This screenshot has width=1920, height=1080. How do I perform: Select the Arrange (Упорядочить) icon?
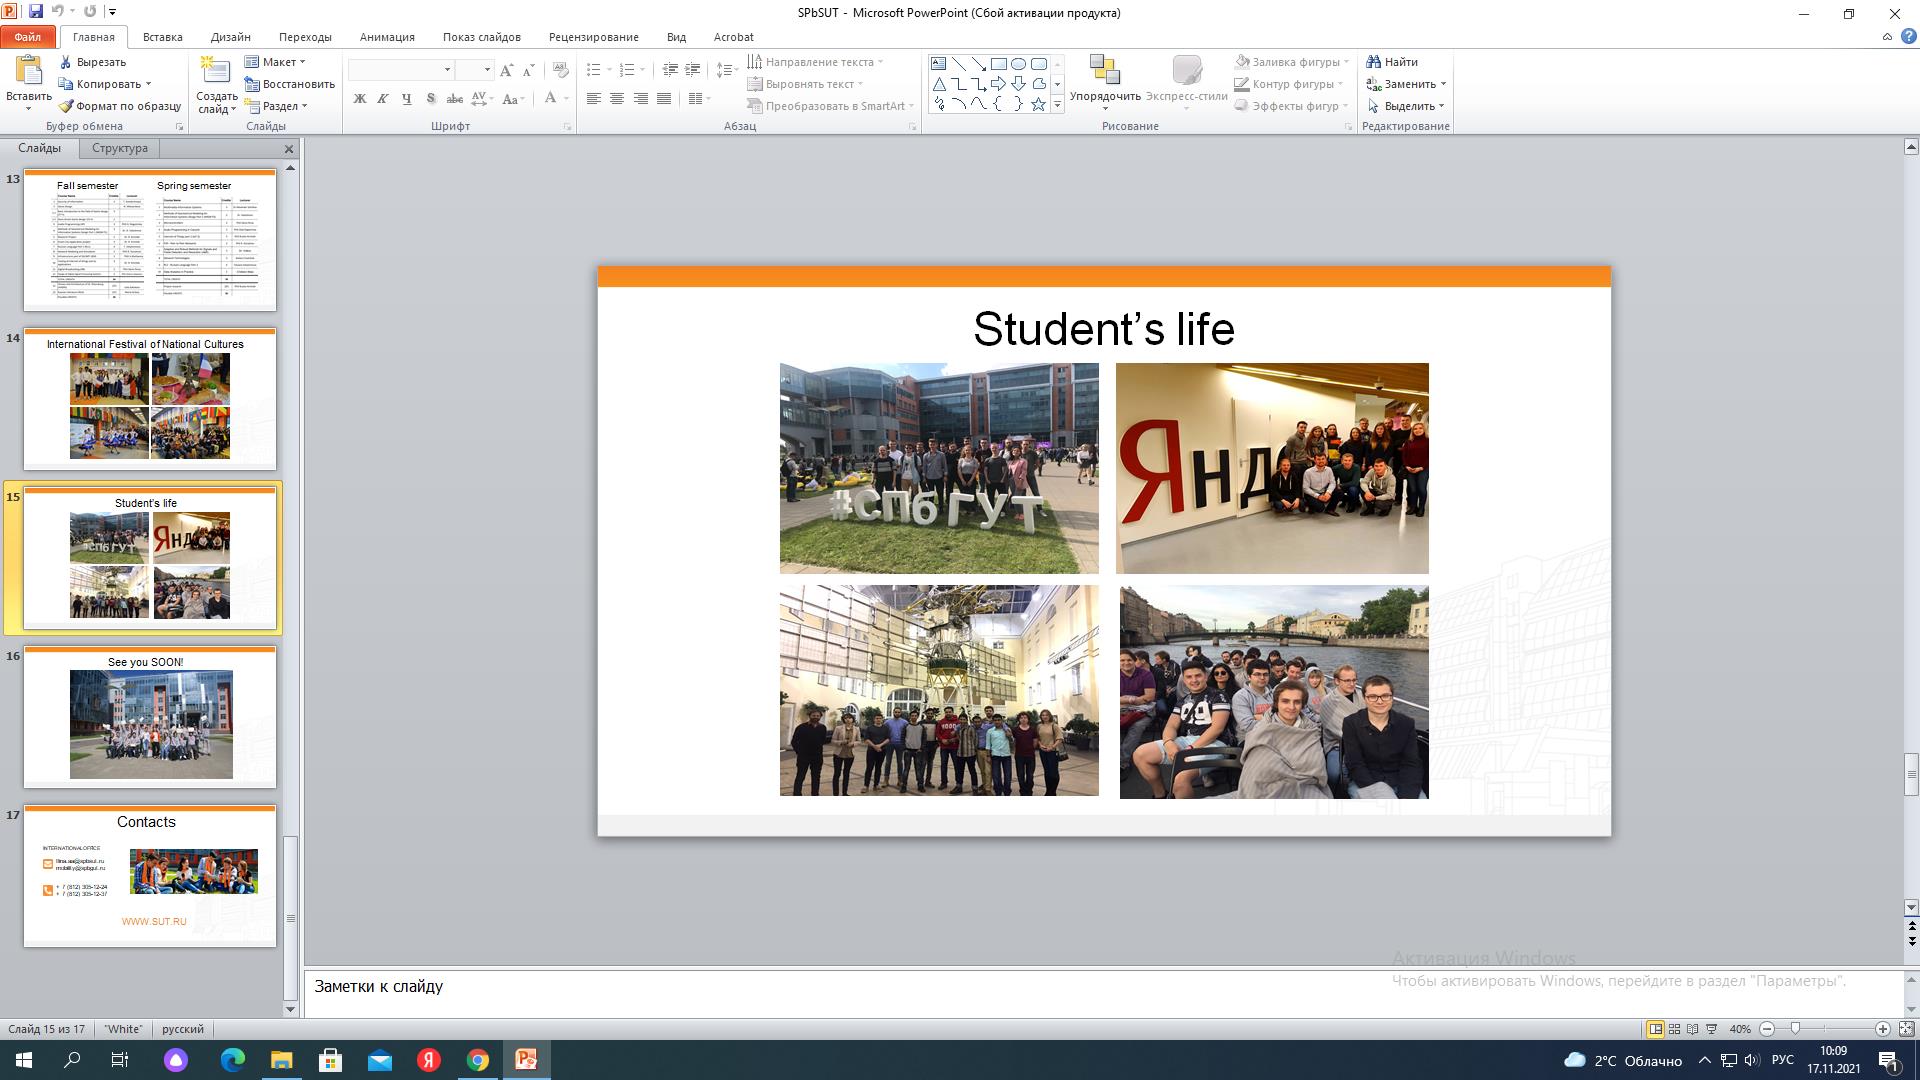point(1104,70)
